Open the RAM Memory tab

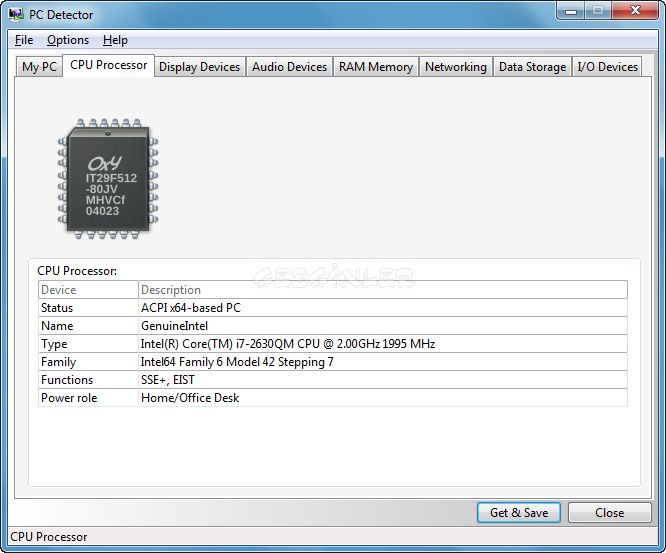(375, 67)
